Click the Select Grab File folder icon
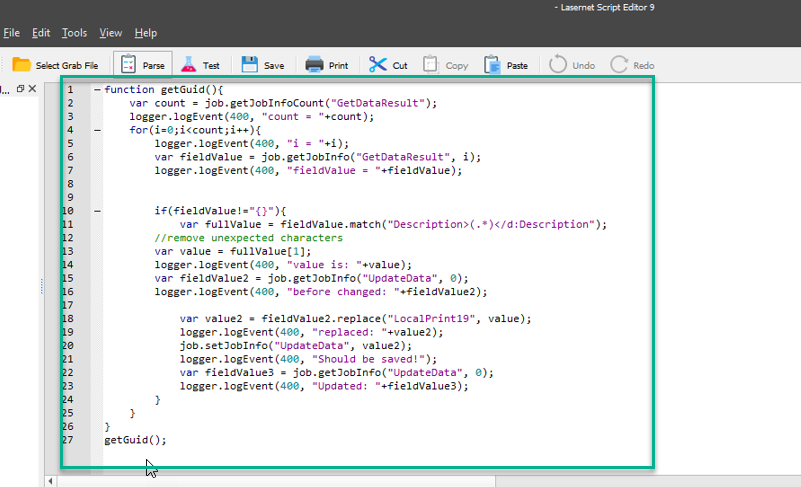Image resolution: width=801 pixels, height=487 pixels. pyautogui.click(x=21, y=65)
